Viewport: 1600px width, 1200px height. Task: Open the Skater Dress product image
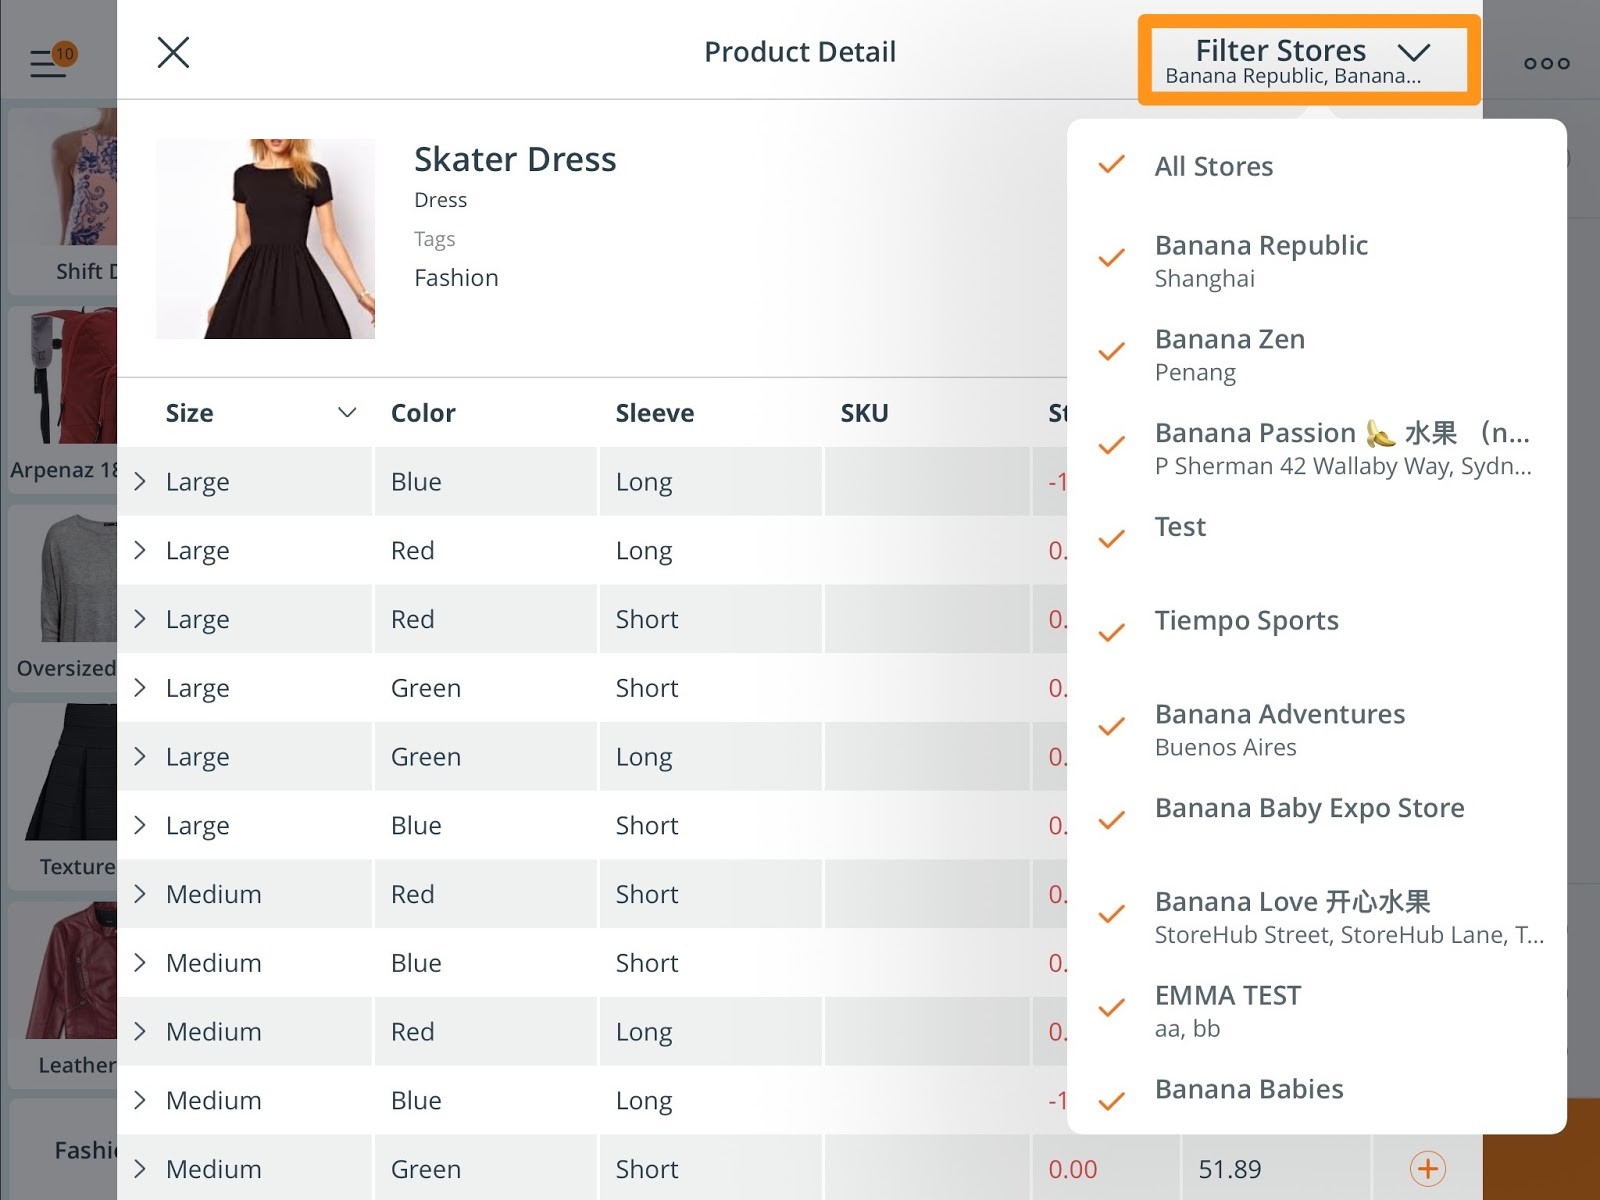tap(265, 239)
